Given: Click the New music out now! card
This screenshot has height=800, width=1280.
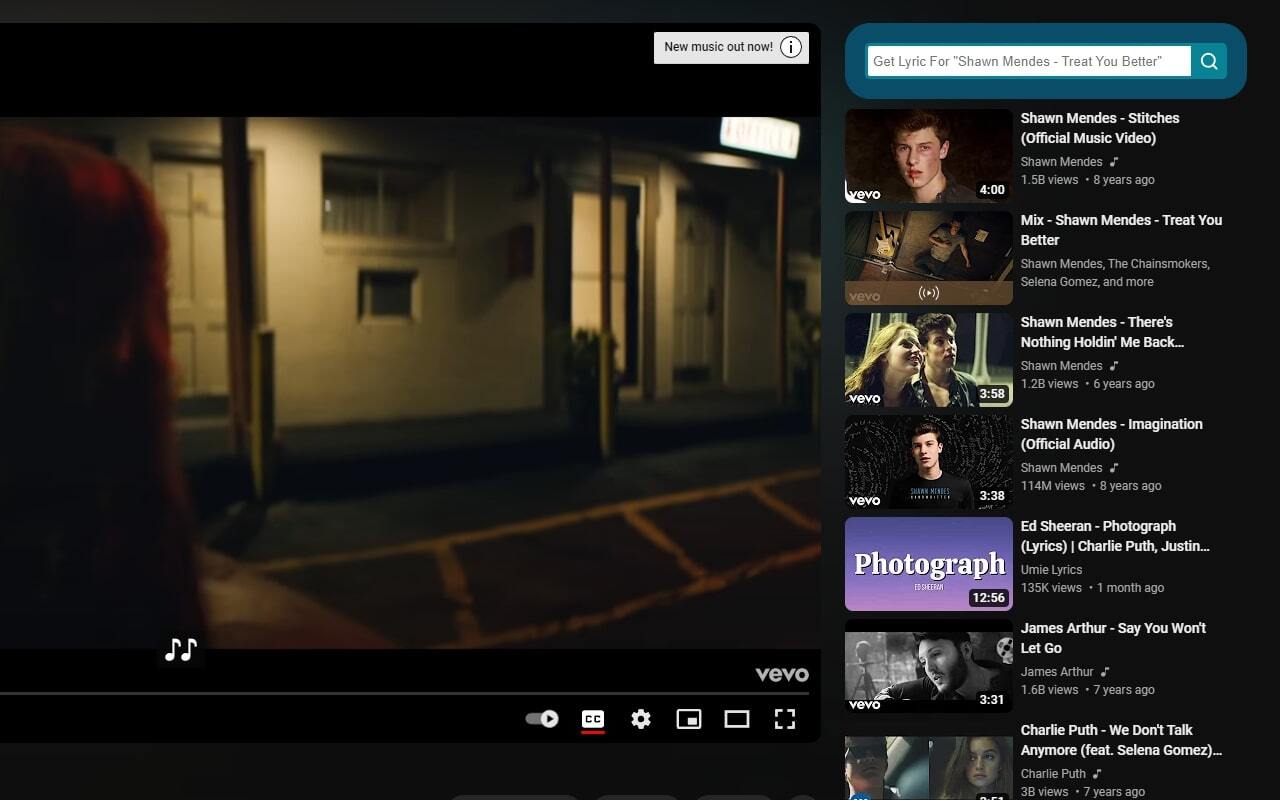Looking at the screenshot, I should 731,47.
